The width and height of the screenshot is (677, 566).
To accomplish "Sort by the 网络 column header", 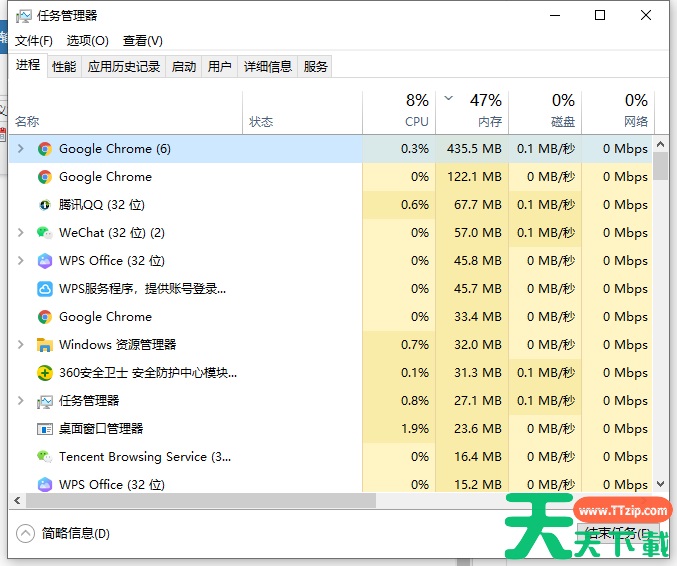I will (618, 113).
